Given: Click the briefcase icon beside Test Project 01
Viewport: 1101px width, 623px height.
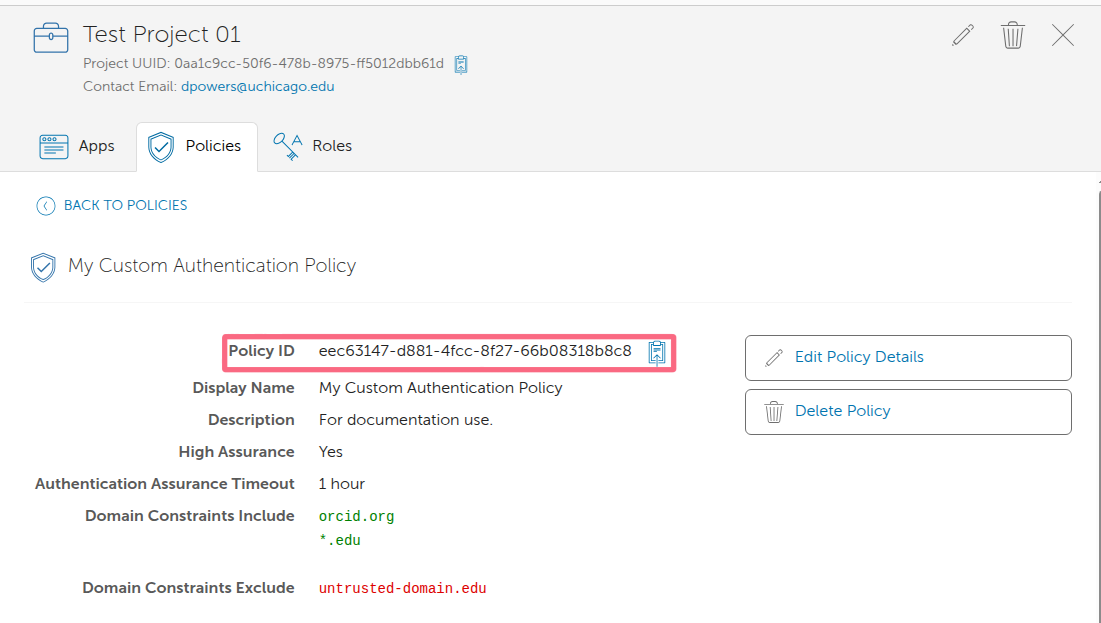Looking at the screenshot, I should (x=50, y=35).
